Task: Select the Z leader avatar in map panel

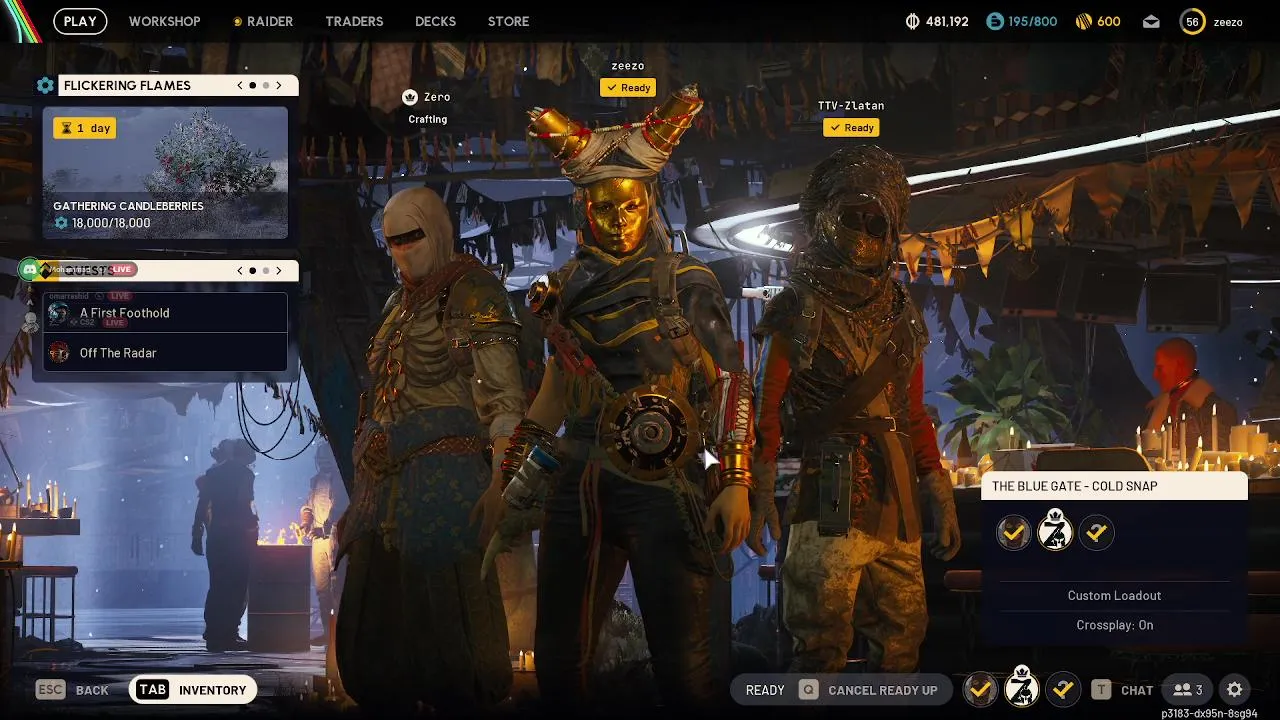Action: tap(1055, 530)
